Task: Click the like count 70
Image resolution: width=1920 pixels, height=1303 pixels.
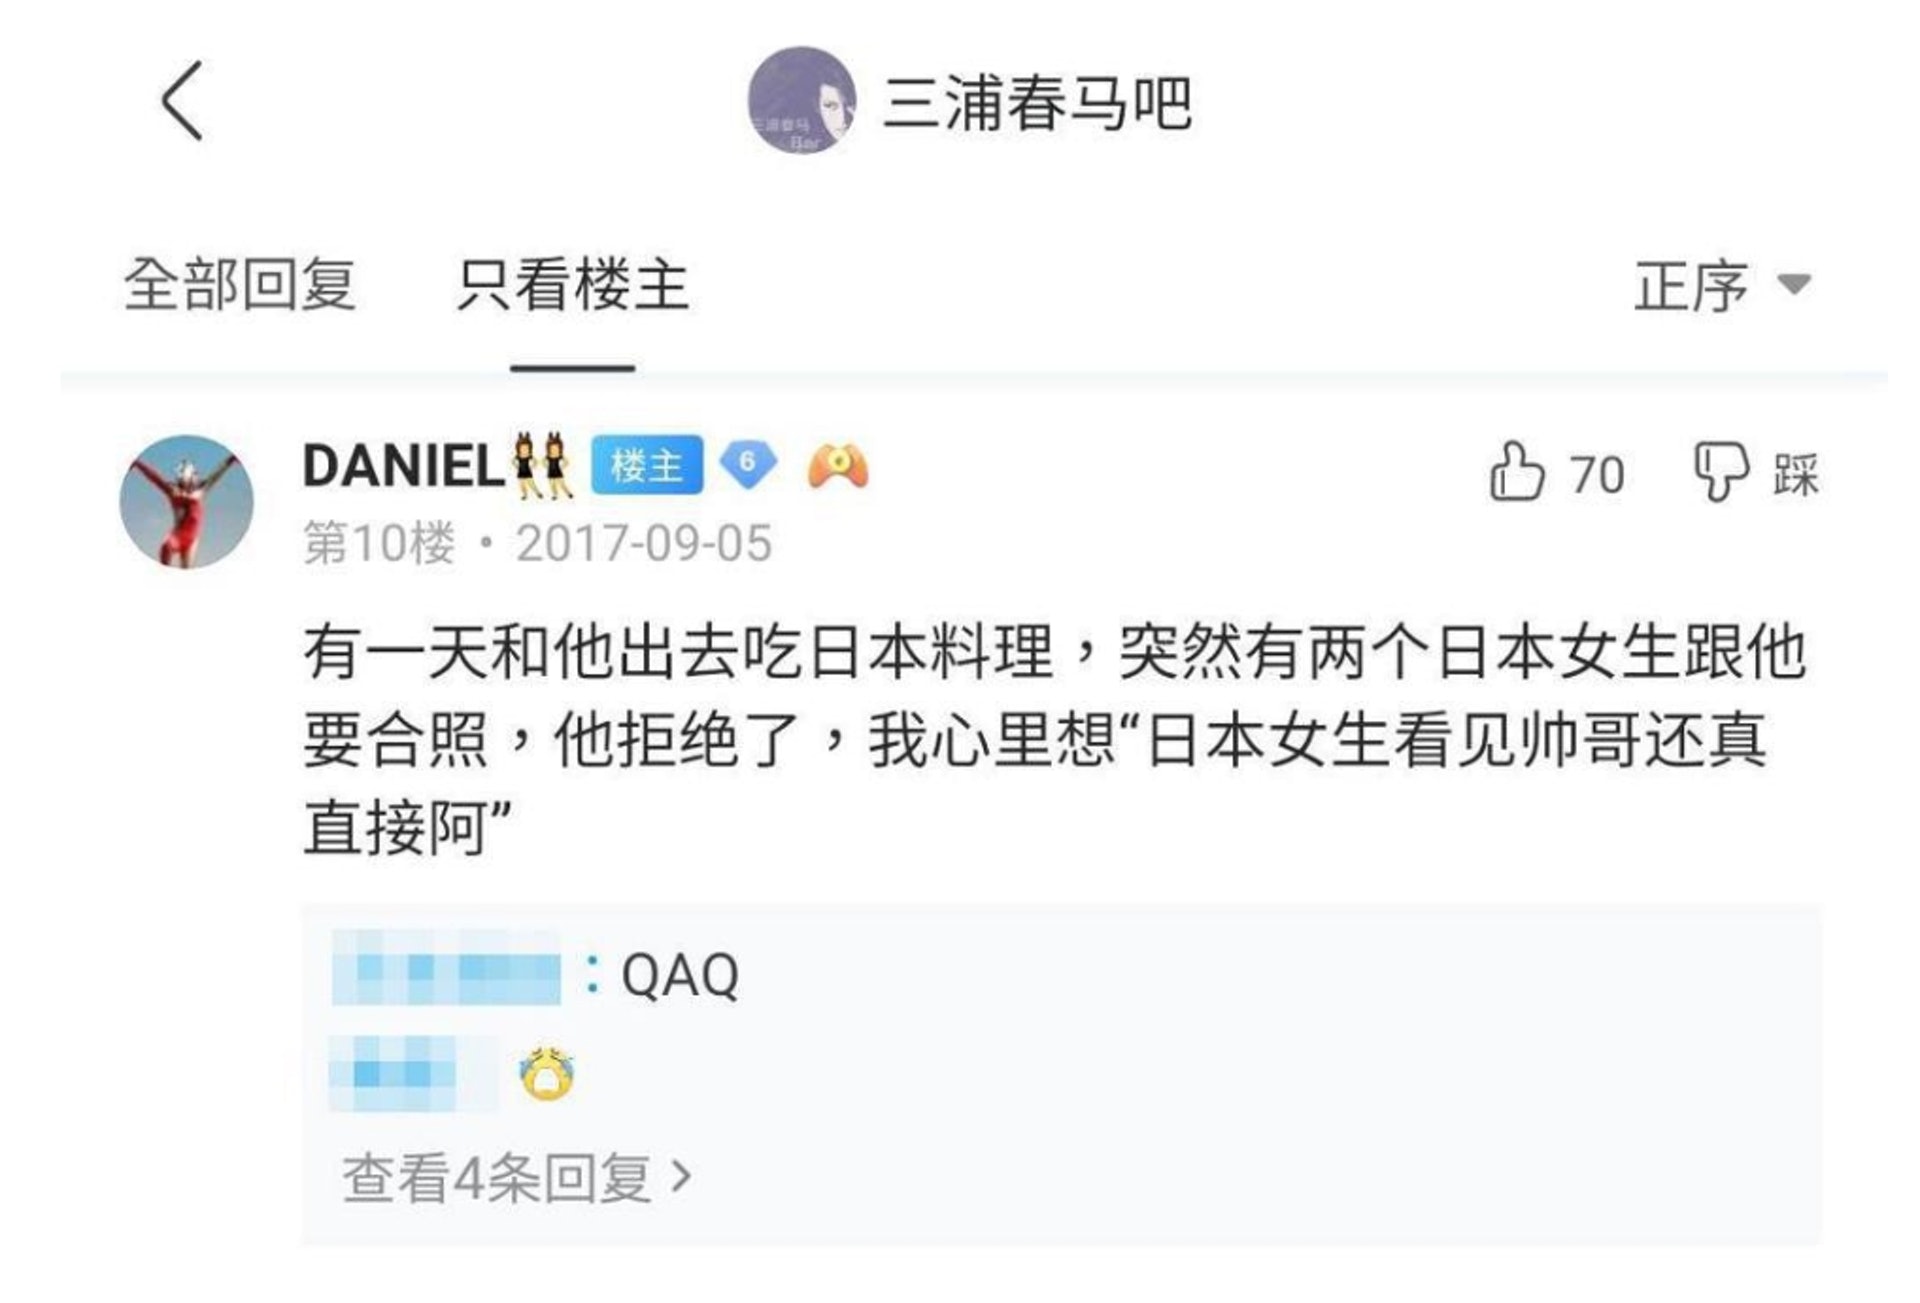Action: coord(1596,475)
